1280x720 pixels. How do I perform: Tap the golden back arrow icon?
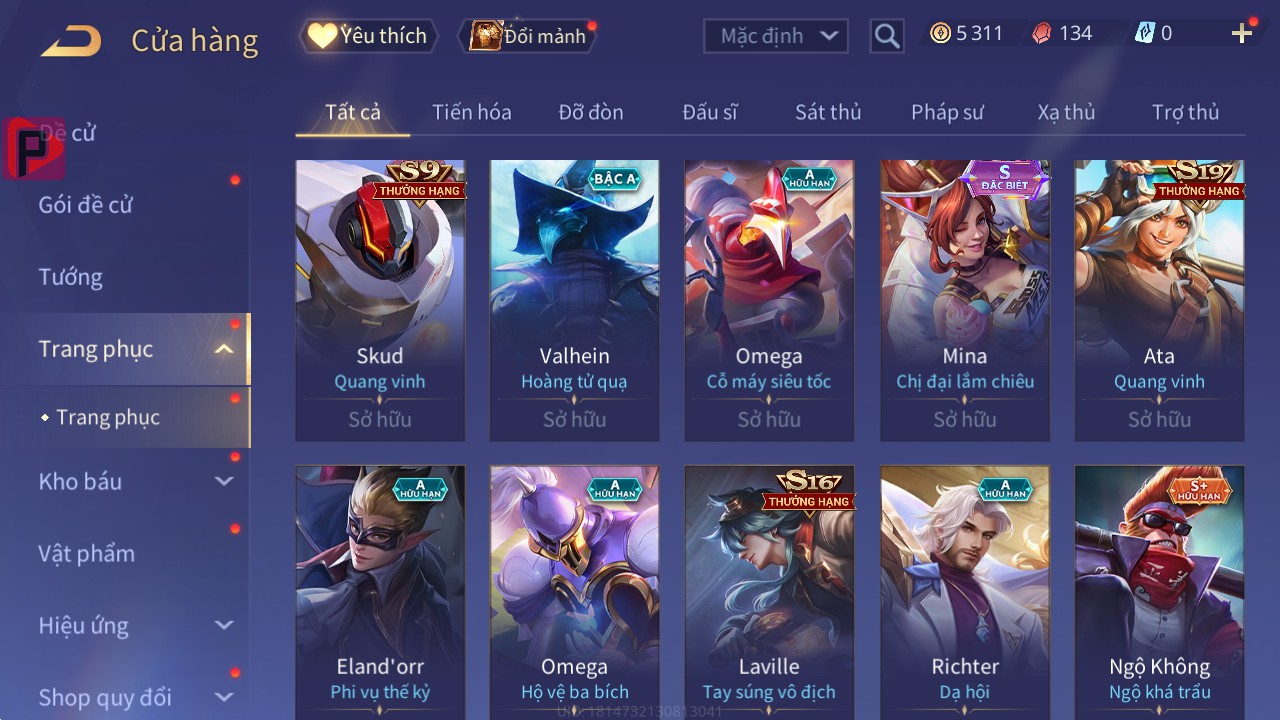coord(71,40)
